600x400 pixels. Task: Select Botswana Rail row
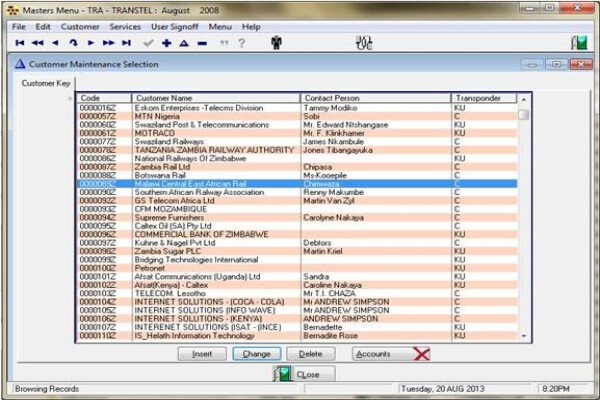(297, 175)
